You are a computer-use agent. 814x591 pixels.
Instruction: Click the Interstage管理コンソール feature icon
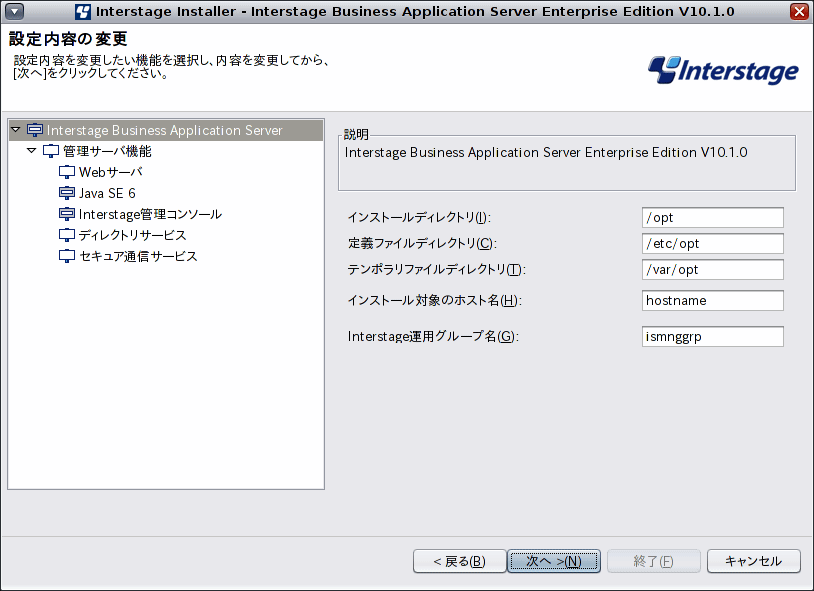pos(66,214)
